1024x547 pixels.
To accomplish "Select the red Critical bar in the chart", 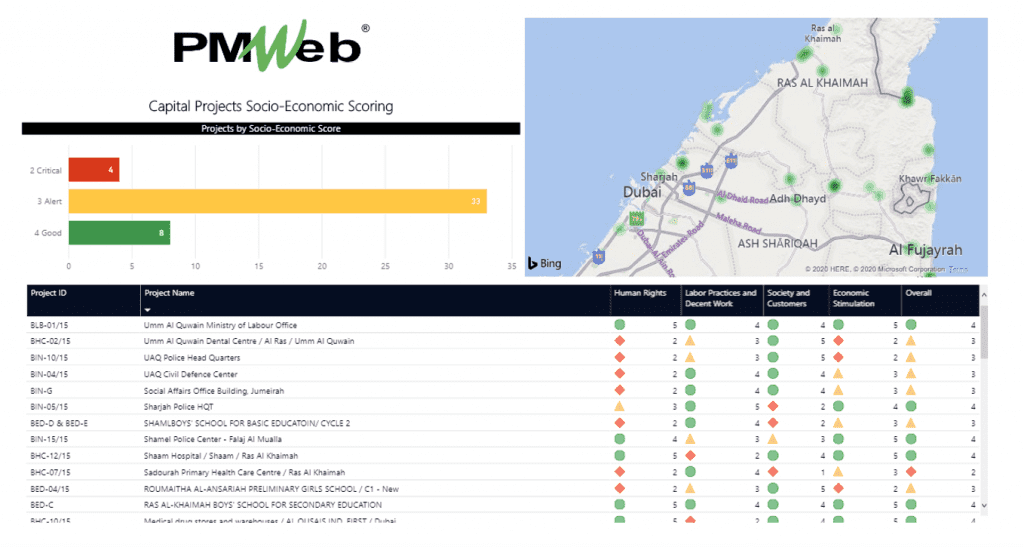I will (93, 170).
